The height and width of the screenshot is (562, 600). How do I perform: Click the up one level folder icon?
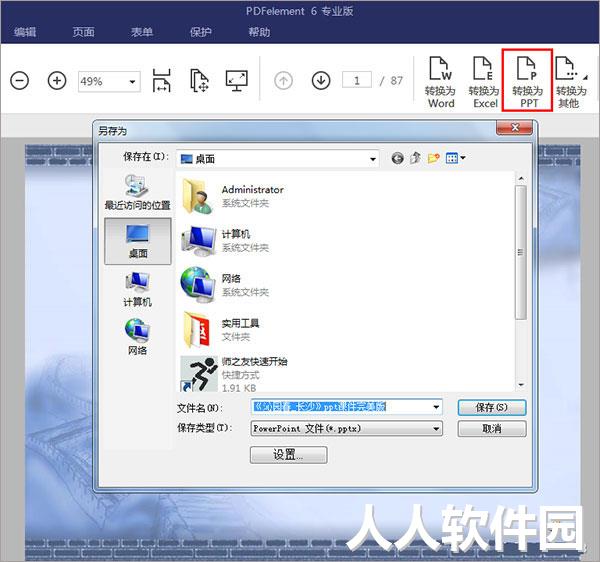pos(415,158)
